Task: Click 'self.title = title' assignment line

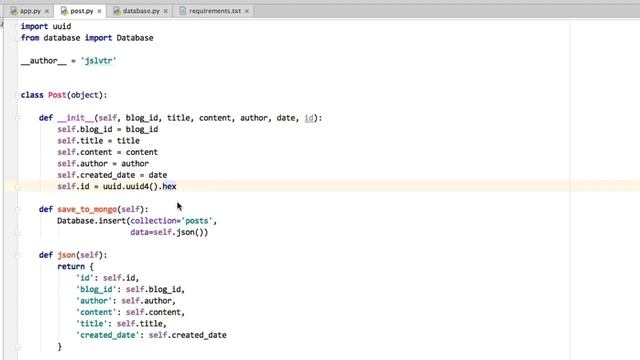Action: 98,140
